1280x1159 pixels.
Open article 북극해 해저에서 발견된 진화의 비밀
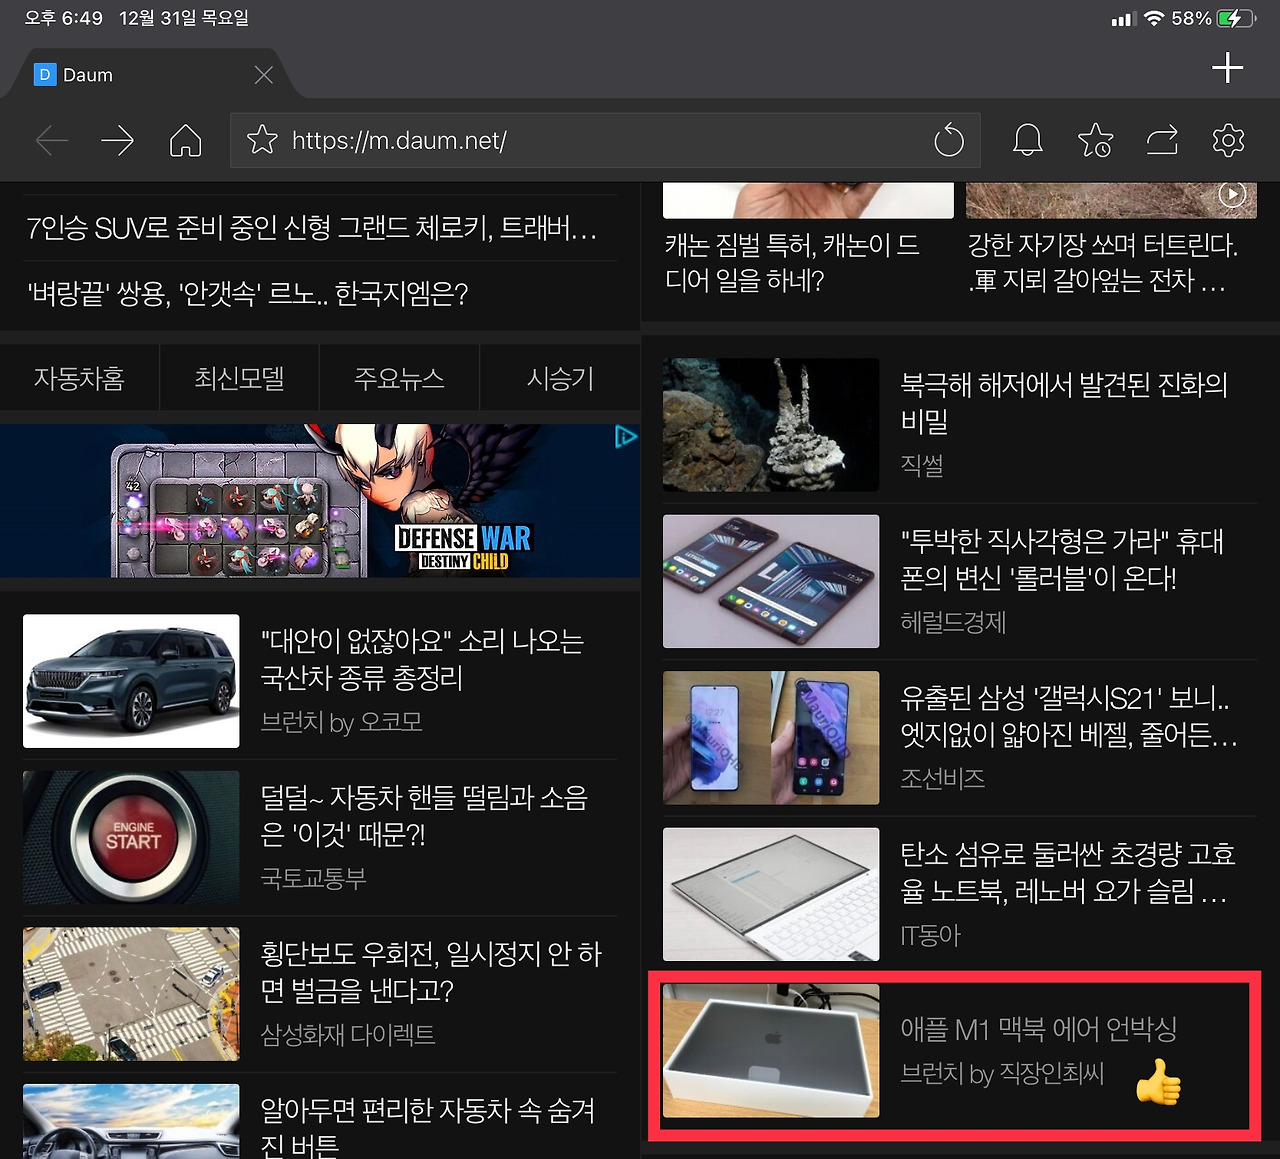tap(1064, 402)
